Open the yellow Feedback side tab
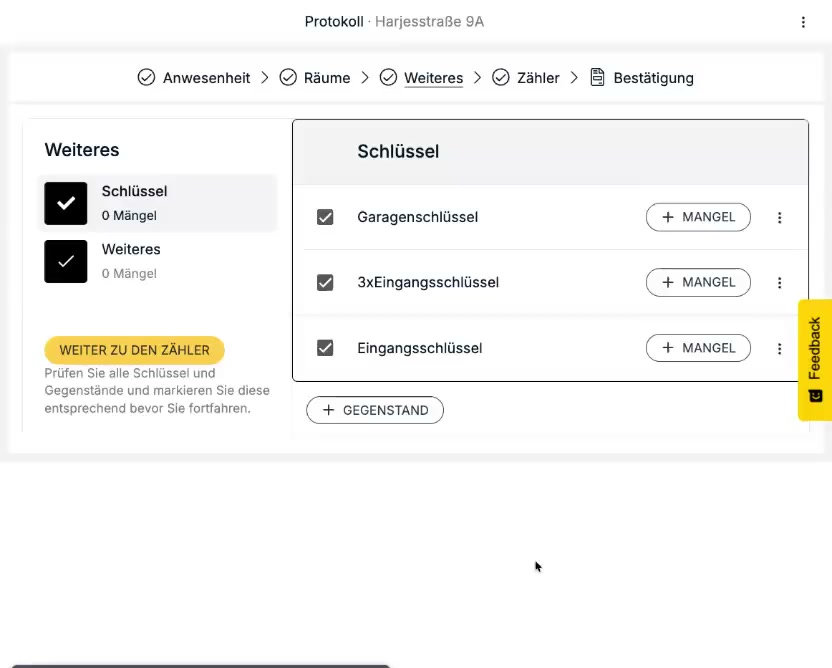The height and width of the screenshot is (668, 832). 815,360
